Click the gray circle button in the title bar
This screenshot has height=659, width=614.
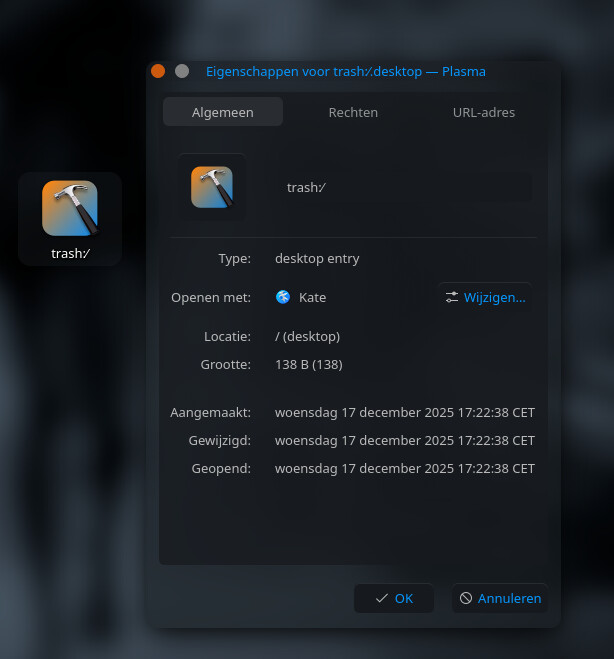(x=182, y=71)
